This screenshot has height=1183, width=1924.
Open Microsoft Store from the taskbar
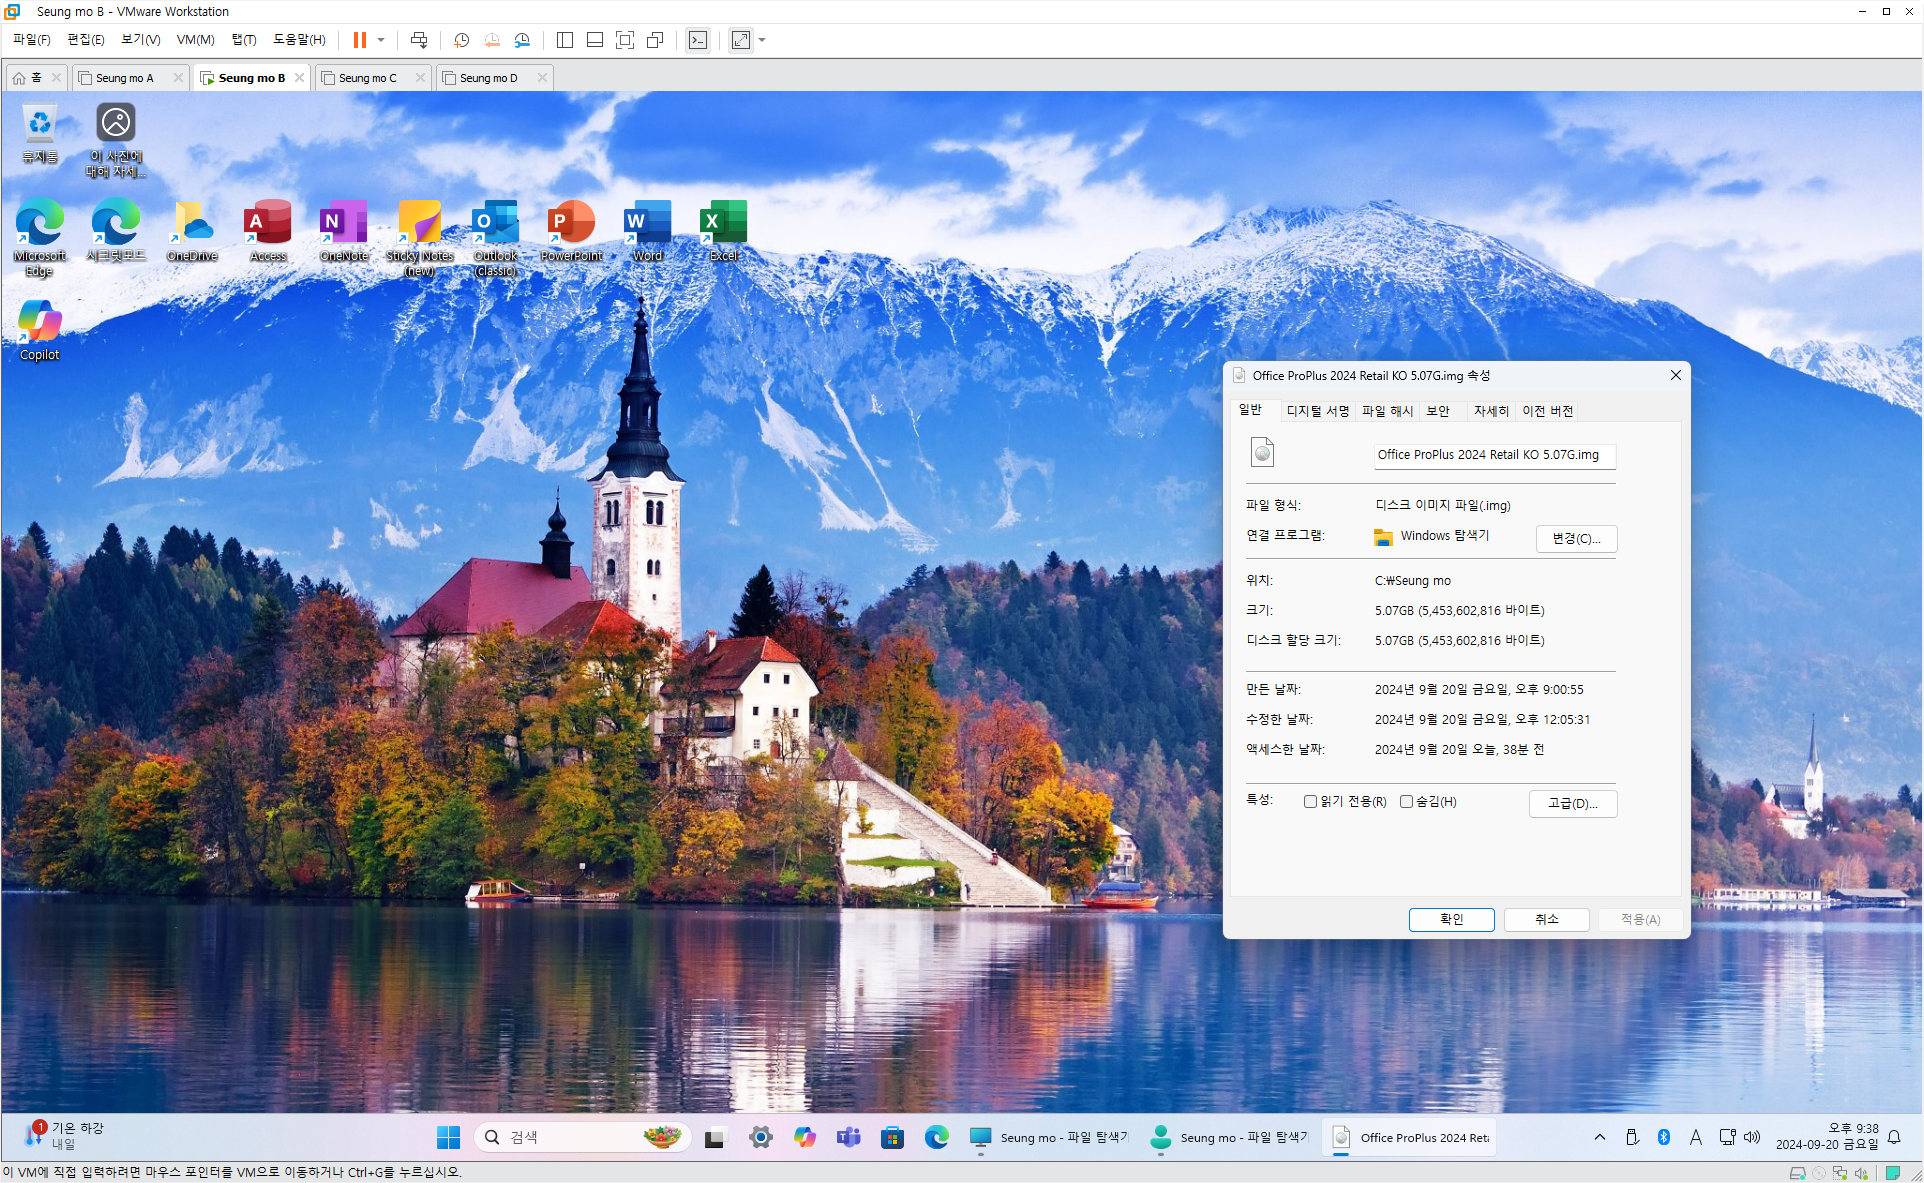point(892,1137)
